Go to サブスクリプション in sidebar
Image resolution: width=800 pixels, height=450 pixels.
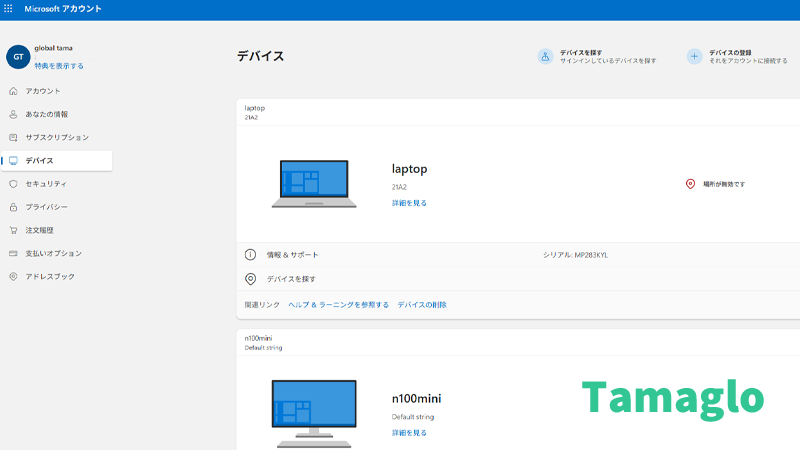coord(56,137)
